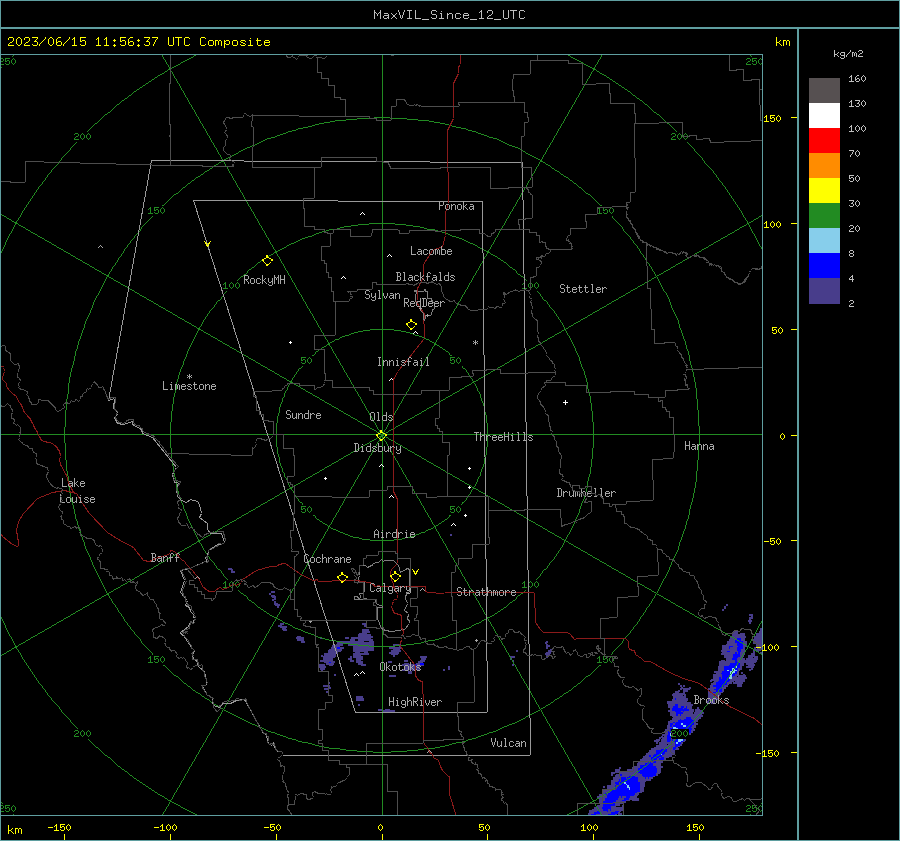900x841 pixels.
Task: Click the Drumheller town label
Action: click(586, 493)
